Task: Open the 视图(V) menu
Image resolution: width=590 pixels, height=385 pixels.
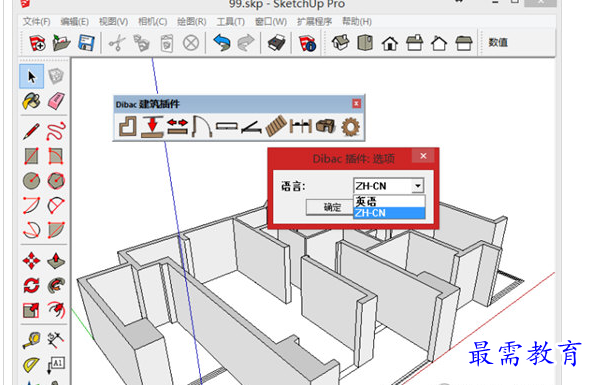Action: (113, 21)
